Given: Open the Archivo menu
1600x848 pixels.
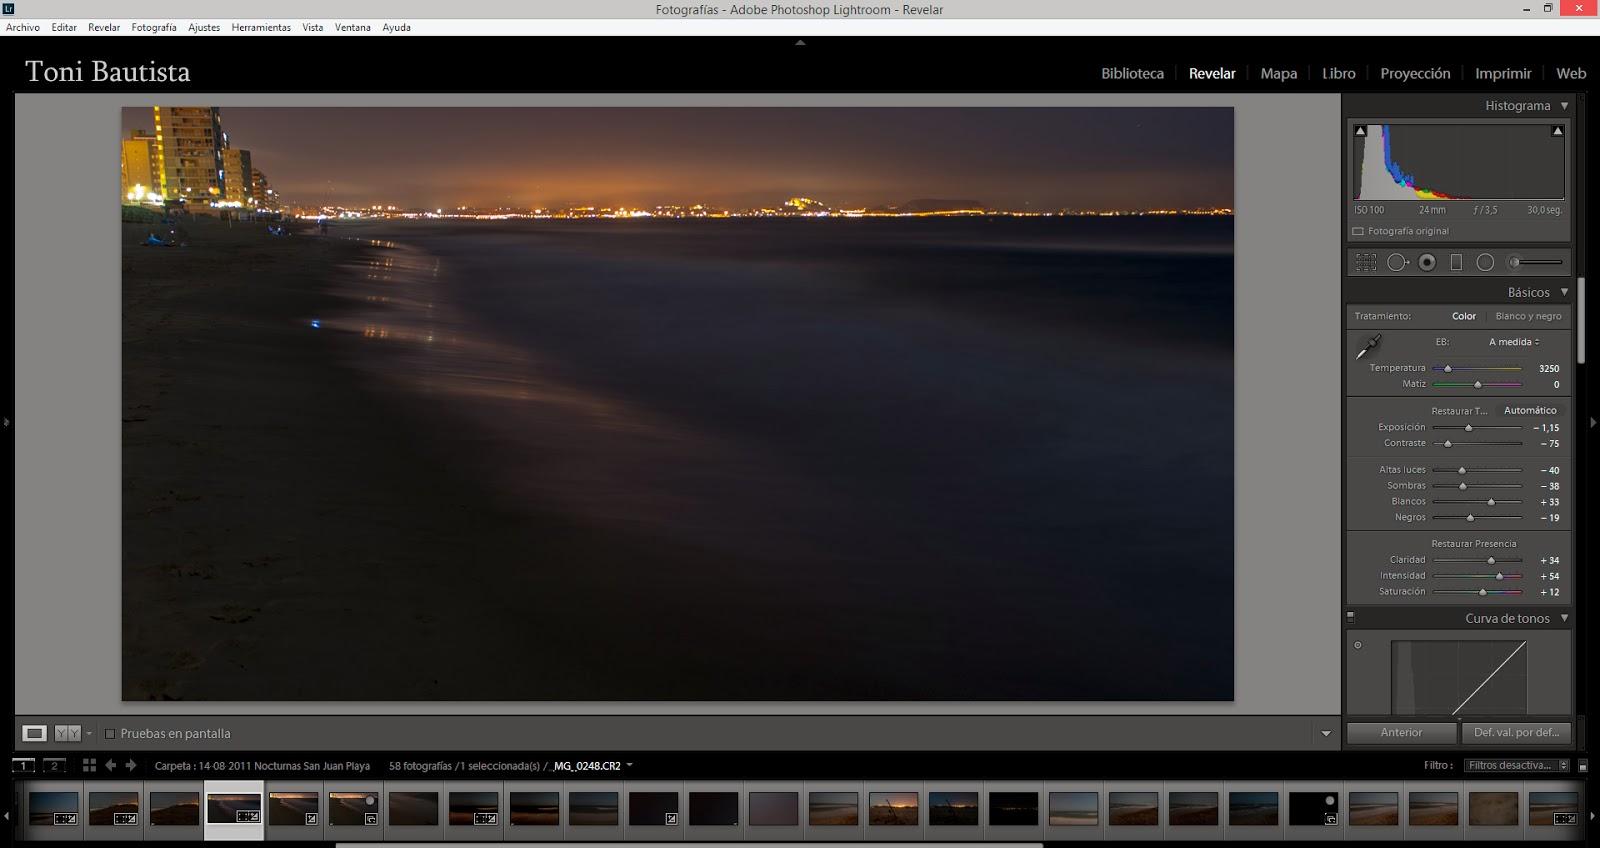Looking at the screenshot, I should [x=23, y=27].
